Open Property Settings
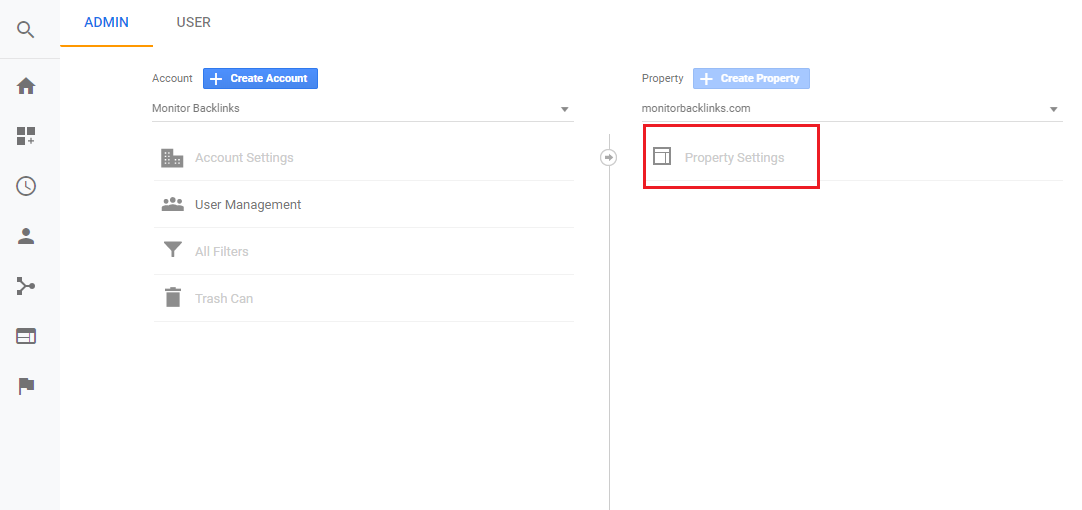1082x510 pixels. coord(733,158)
